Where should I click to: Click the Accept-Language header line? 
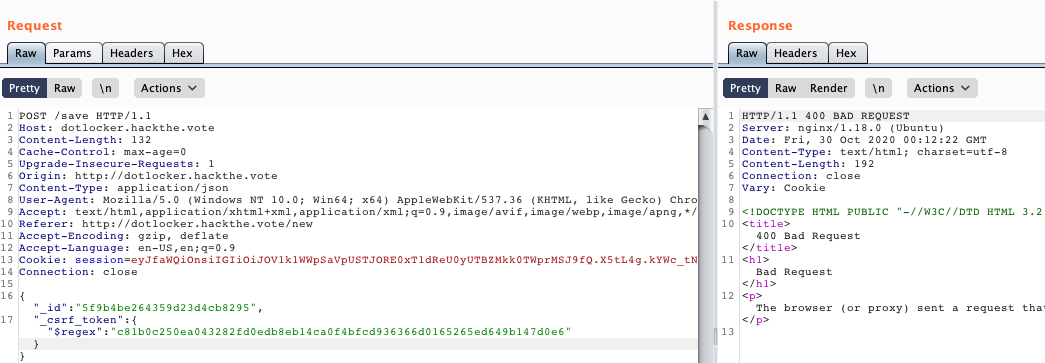point(127,248)
